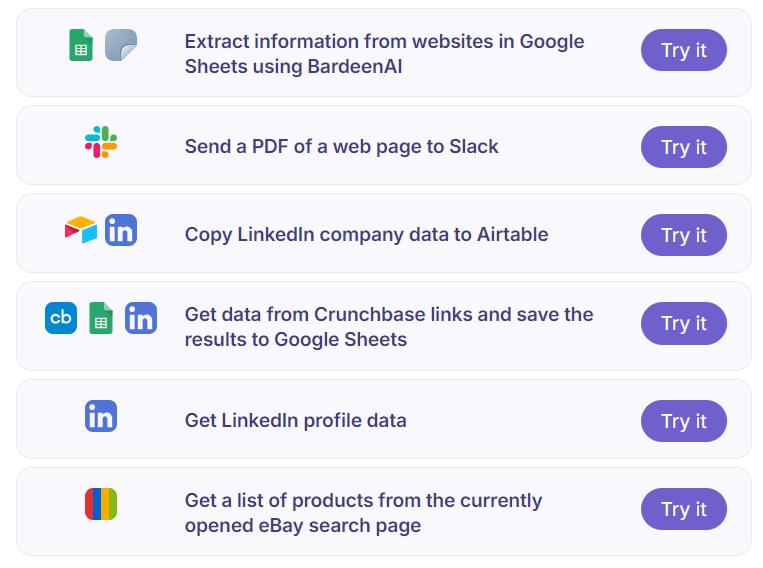Click Google Sheets icon in Crunchbase row
Screen dimensions: 763x568
[101, 318]
